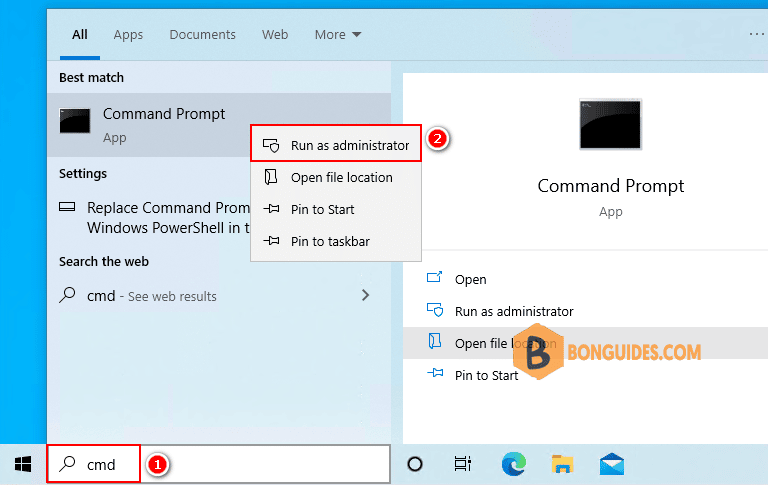This screenshot has height=485, width=768.
Task: Open the three-dots options menu
Action: coord(757,34)
